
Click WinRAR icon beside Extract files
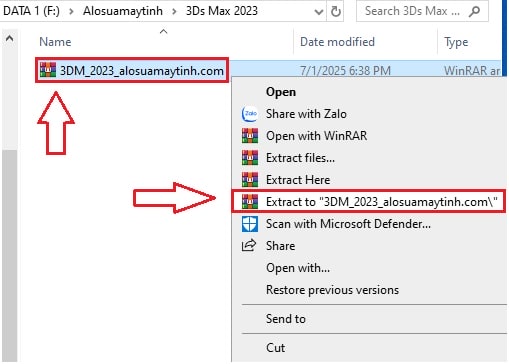250,158
